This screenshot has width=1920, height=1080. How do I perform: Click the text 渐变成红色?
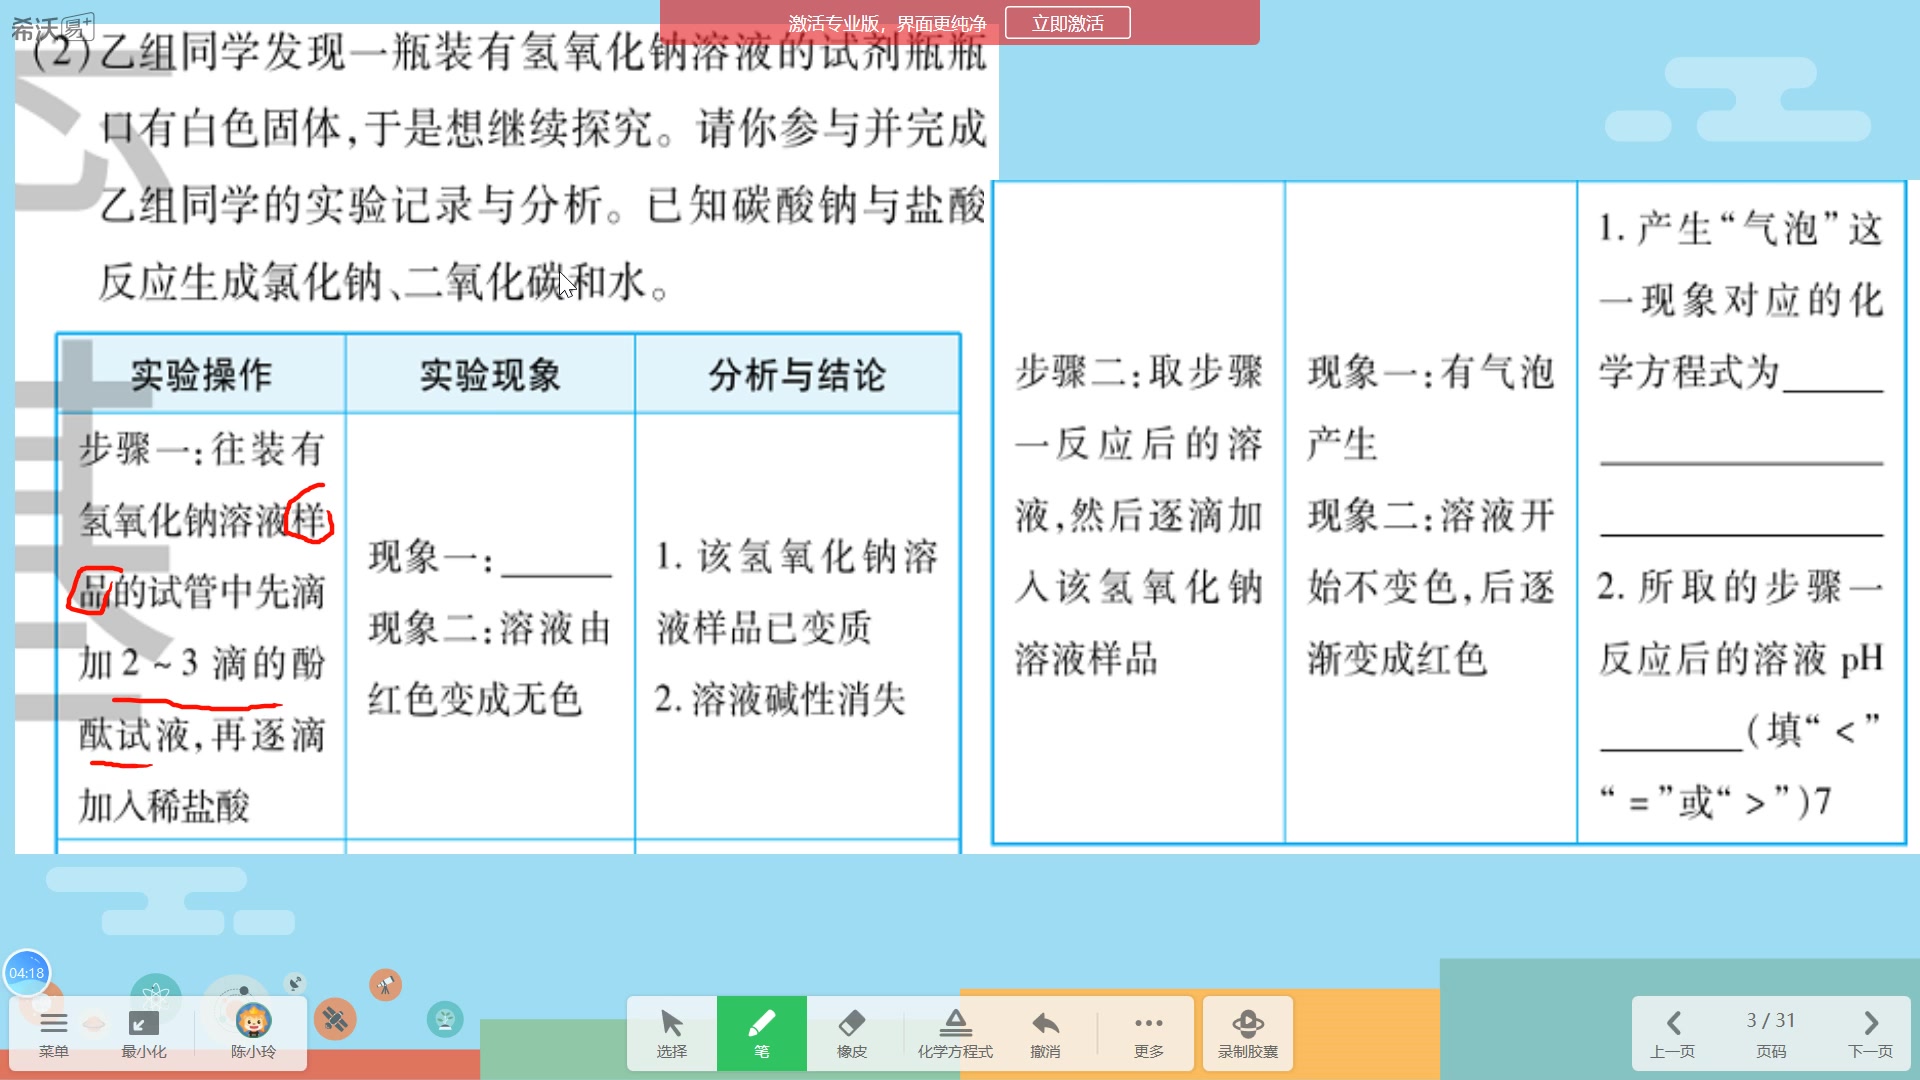coord(1397,659)
